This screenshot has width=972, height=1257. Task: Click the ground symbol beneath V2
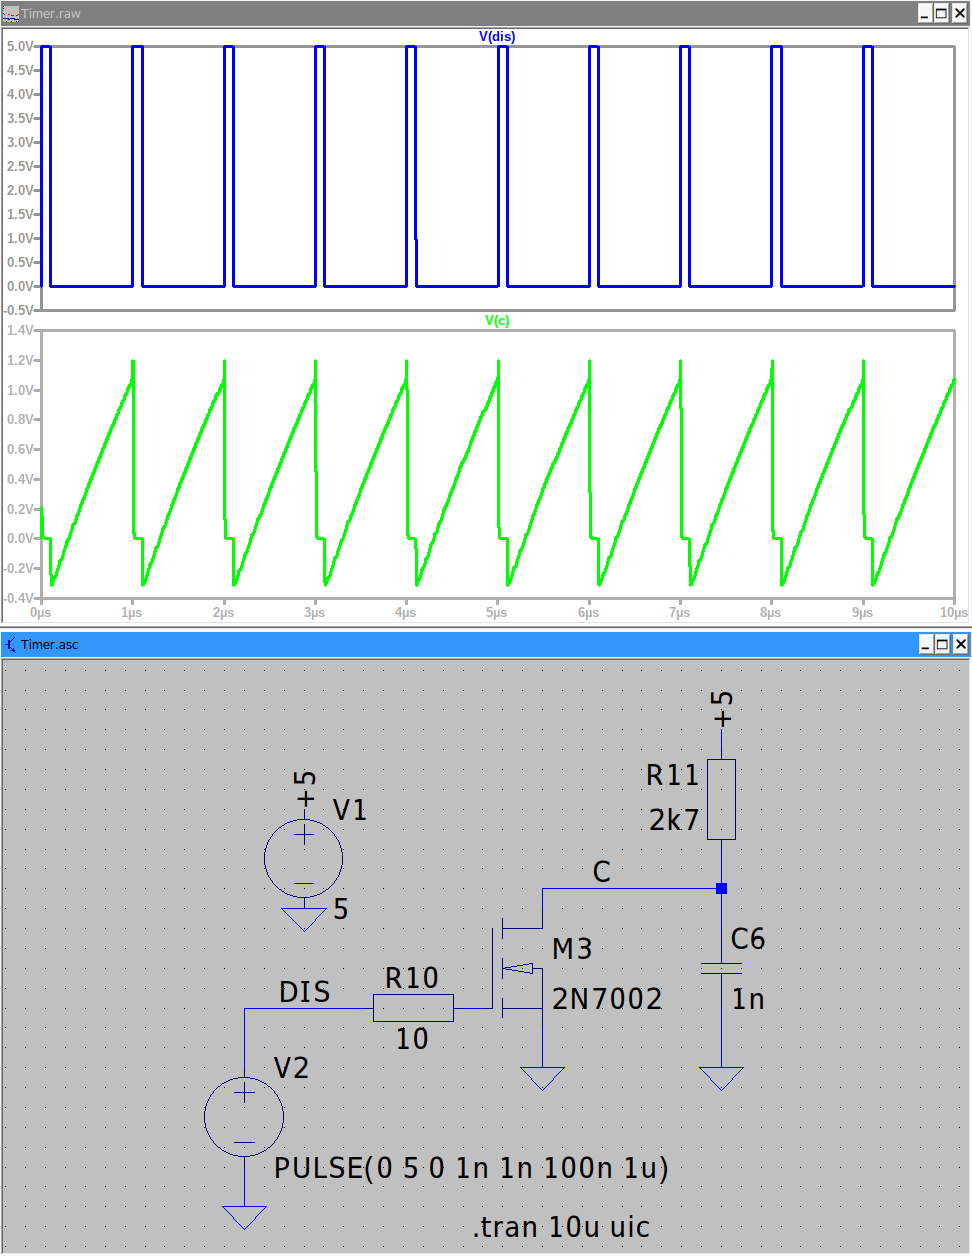(x=244, y=1216)
